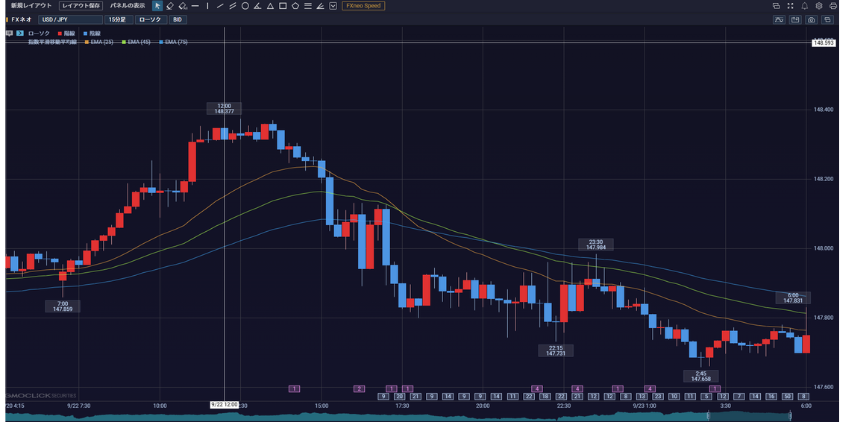Click the FXneo Speed button
Screen dimensions: 844x422
pyautogui.click(x=363, y=6)
